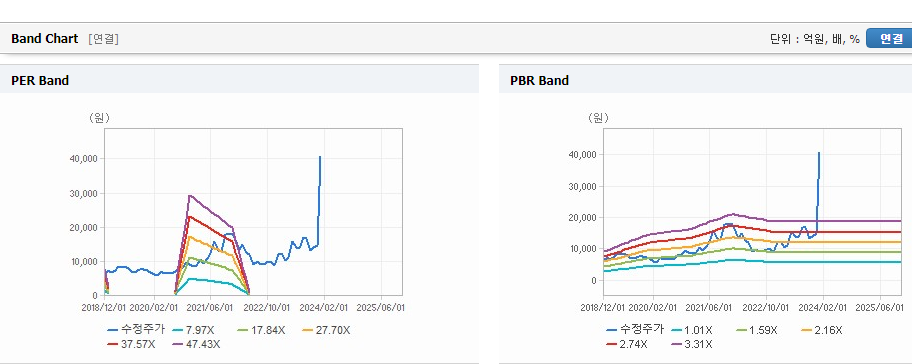Screen dimensions: 912x364
Task: Click 20,000 on PBR Band y-axis
Action: (583, 217)
